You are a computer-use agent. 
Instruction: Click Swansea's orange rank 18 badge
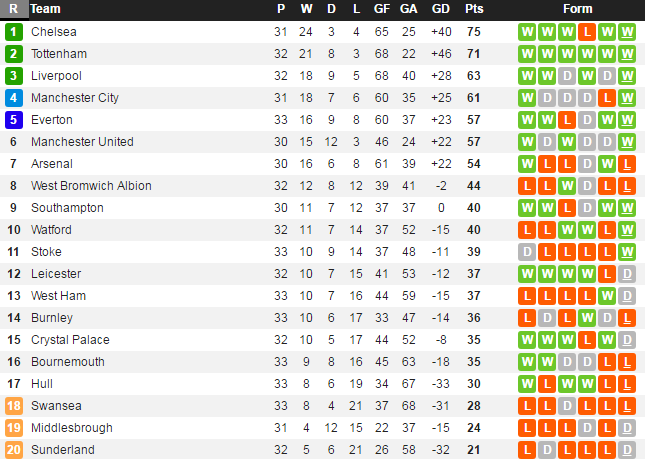click(x=13, y=405)
